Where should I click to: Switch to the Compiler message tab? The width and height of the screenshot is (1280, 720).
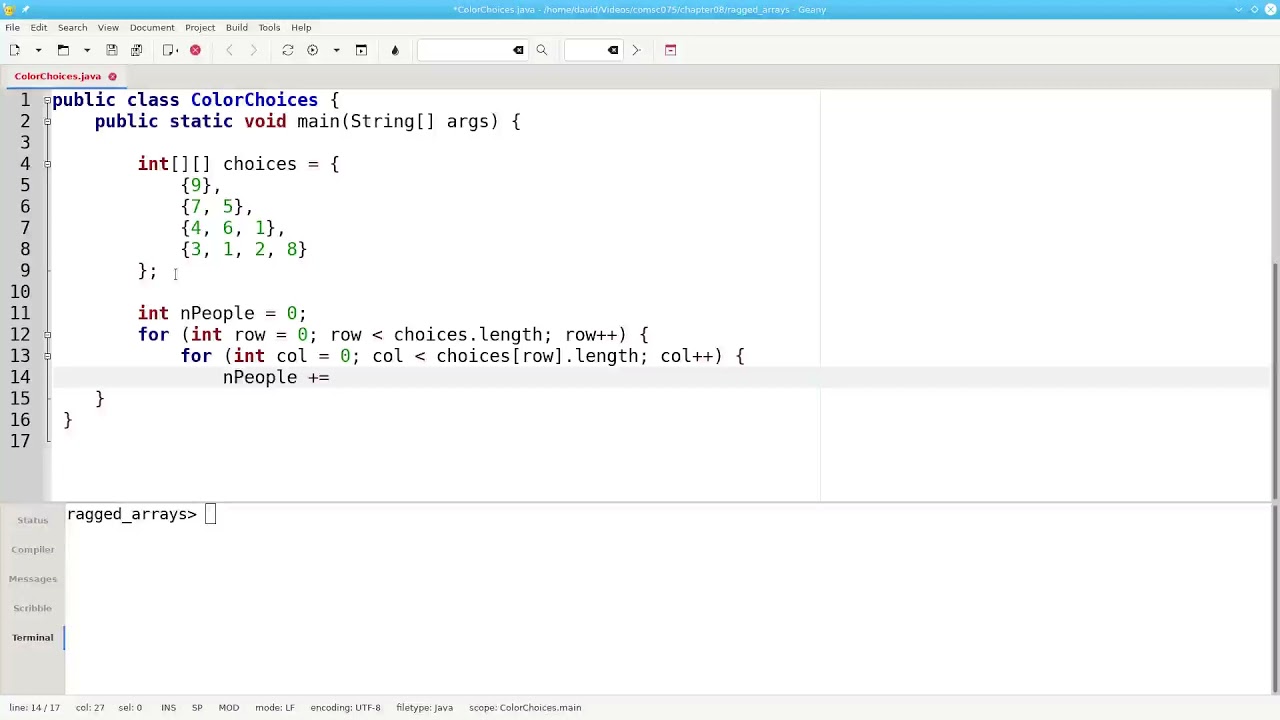click(32, 549)
